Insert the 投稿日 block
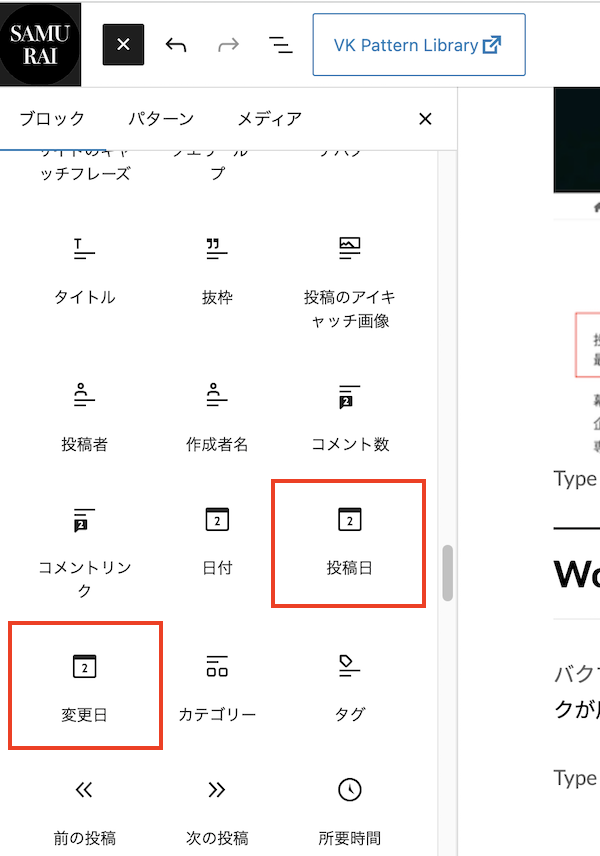 349,543
